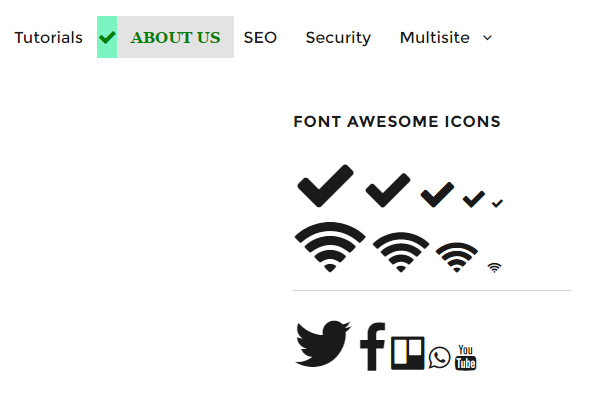Expand the Multisite dropdown chevron
The image size is (600, 400).
click(487, 38)
